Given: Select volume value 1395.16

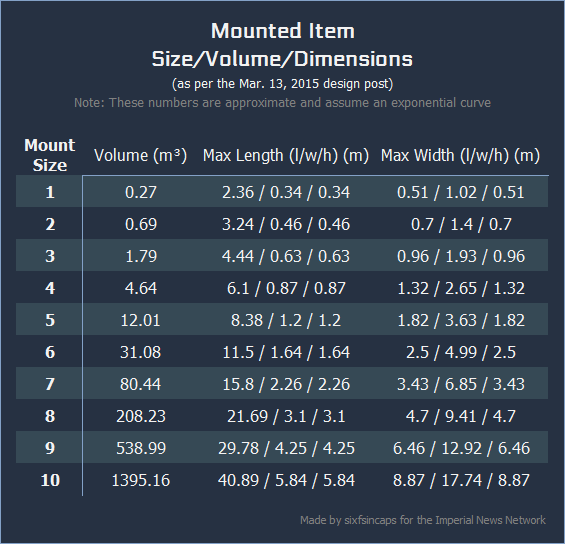Looking at the screenshot, I should 141,480.
